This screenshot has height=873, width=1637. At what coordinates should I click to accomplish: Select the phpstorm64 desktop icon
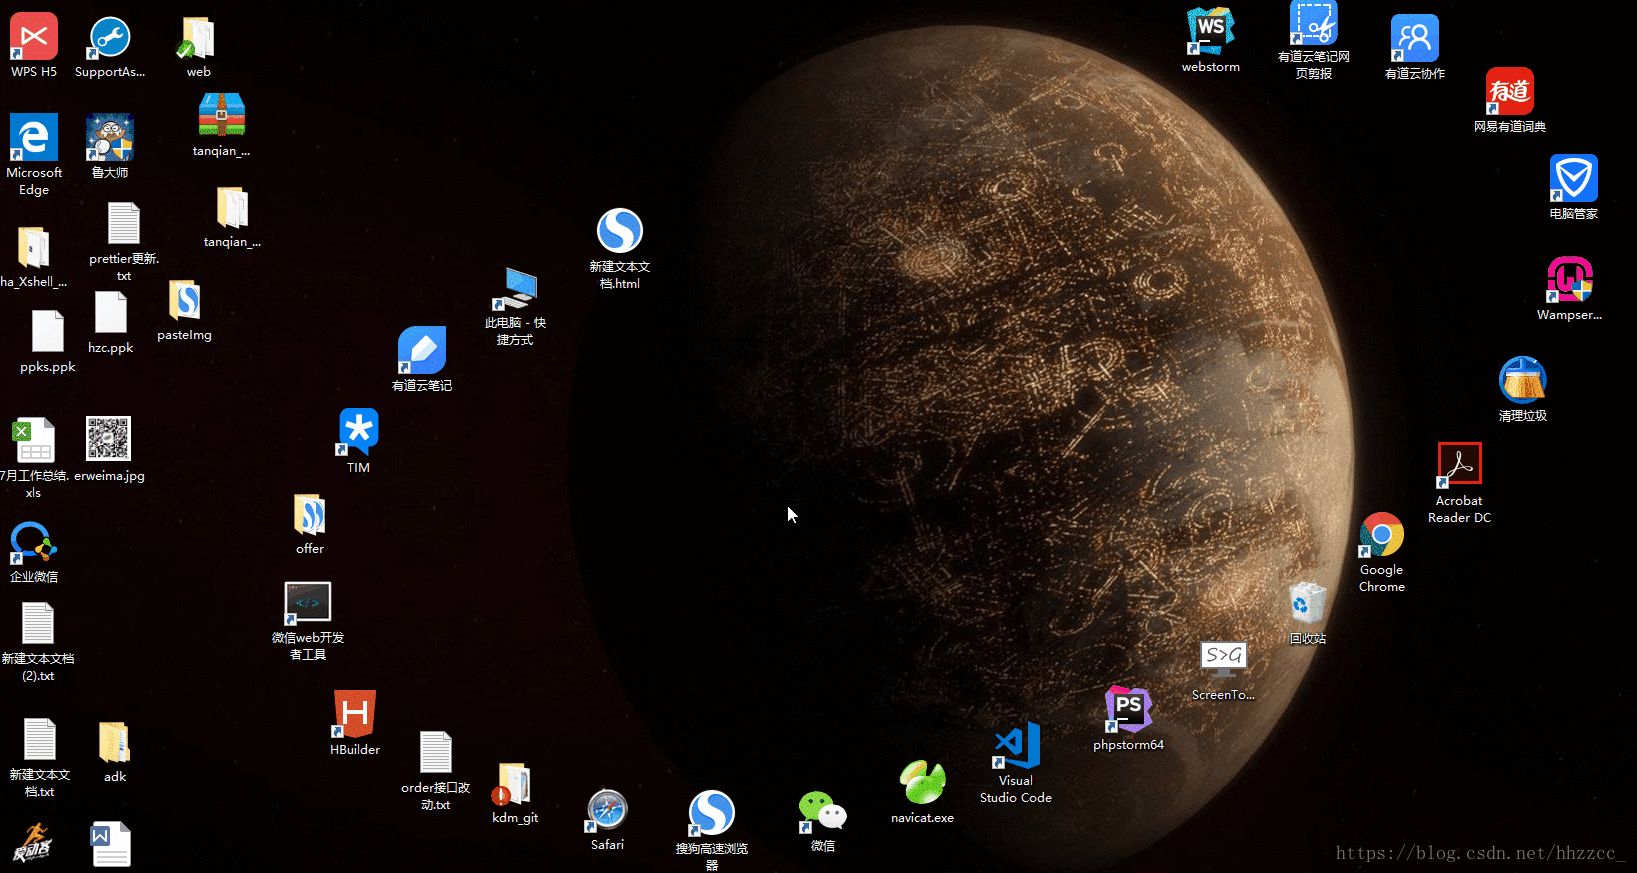pyautogui.click(x=1128, y=709)
